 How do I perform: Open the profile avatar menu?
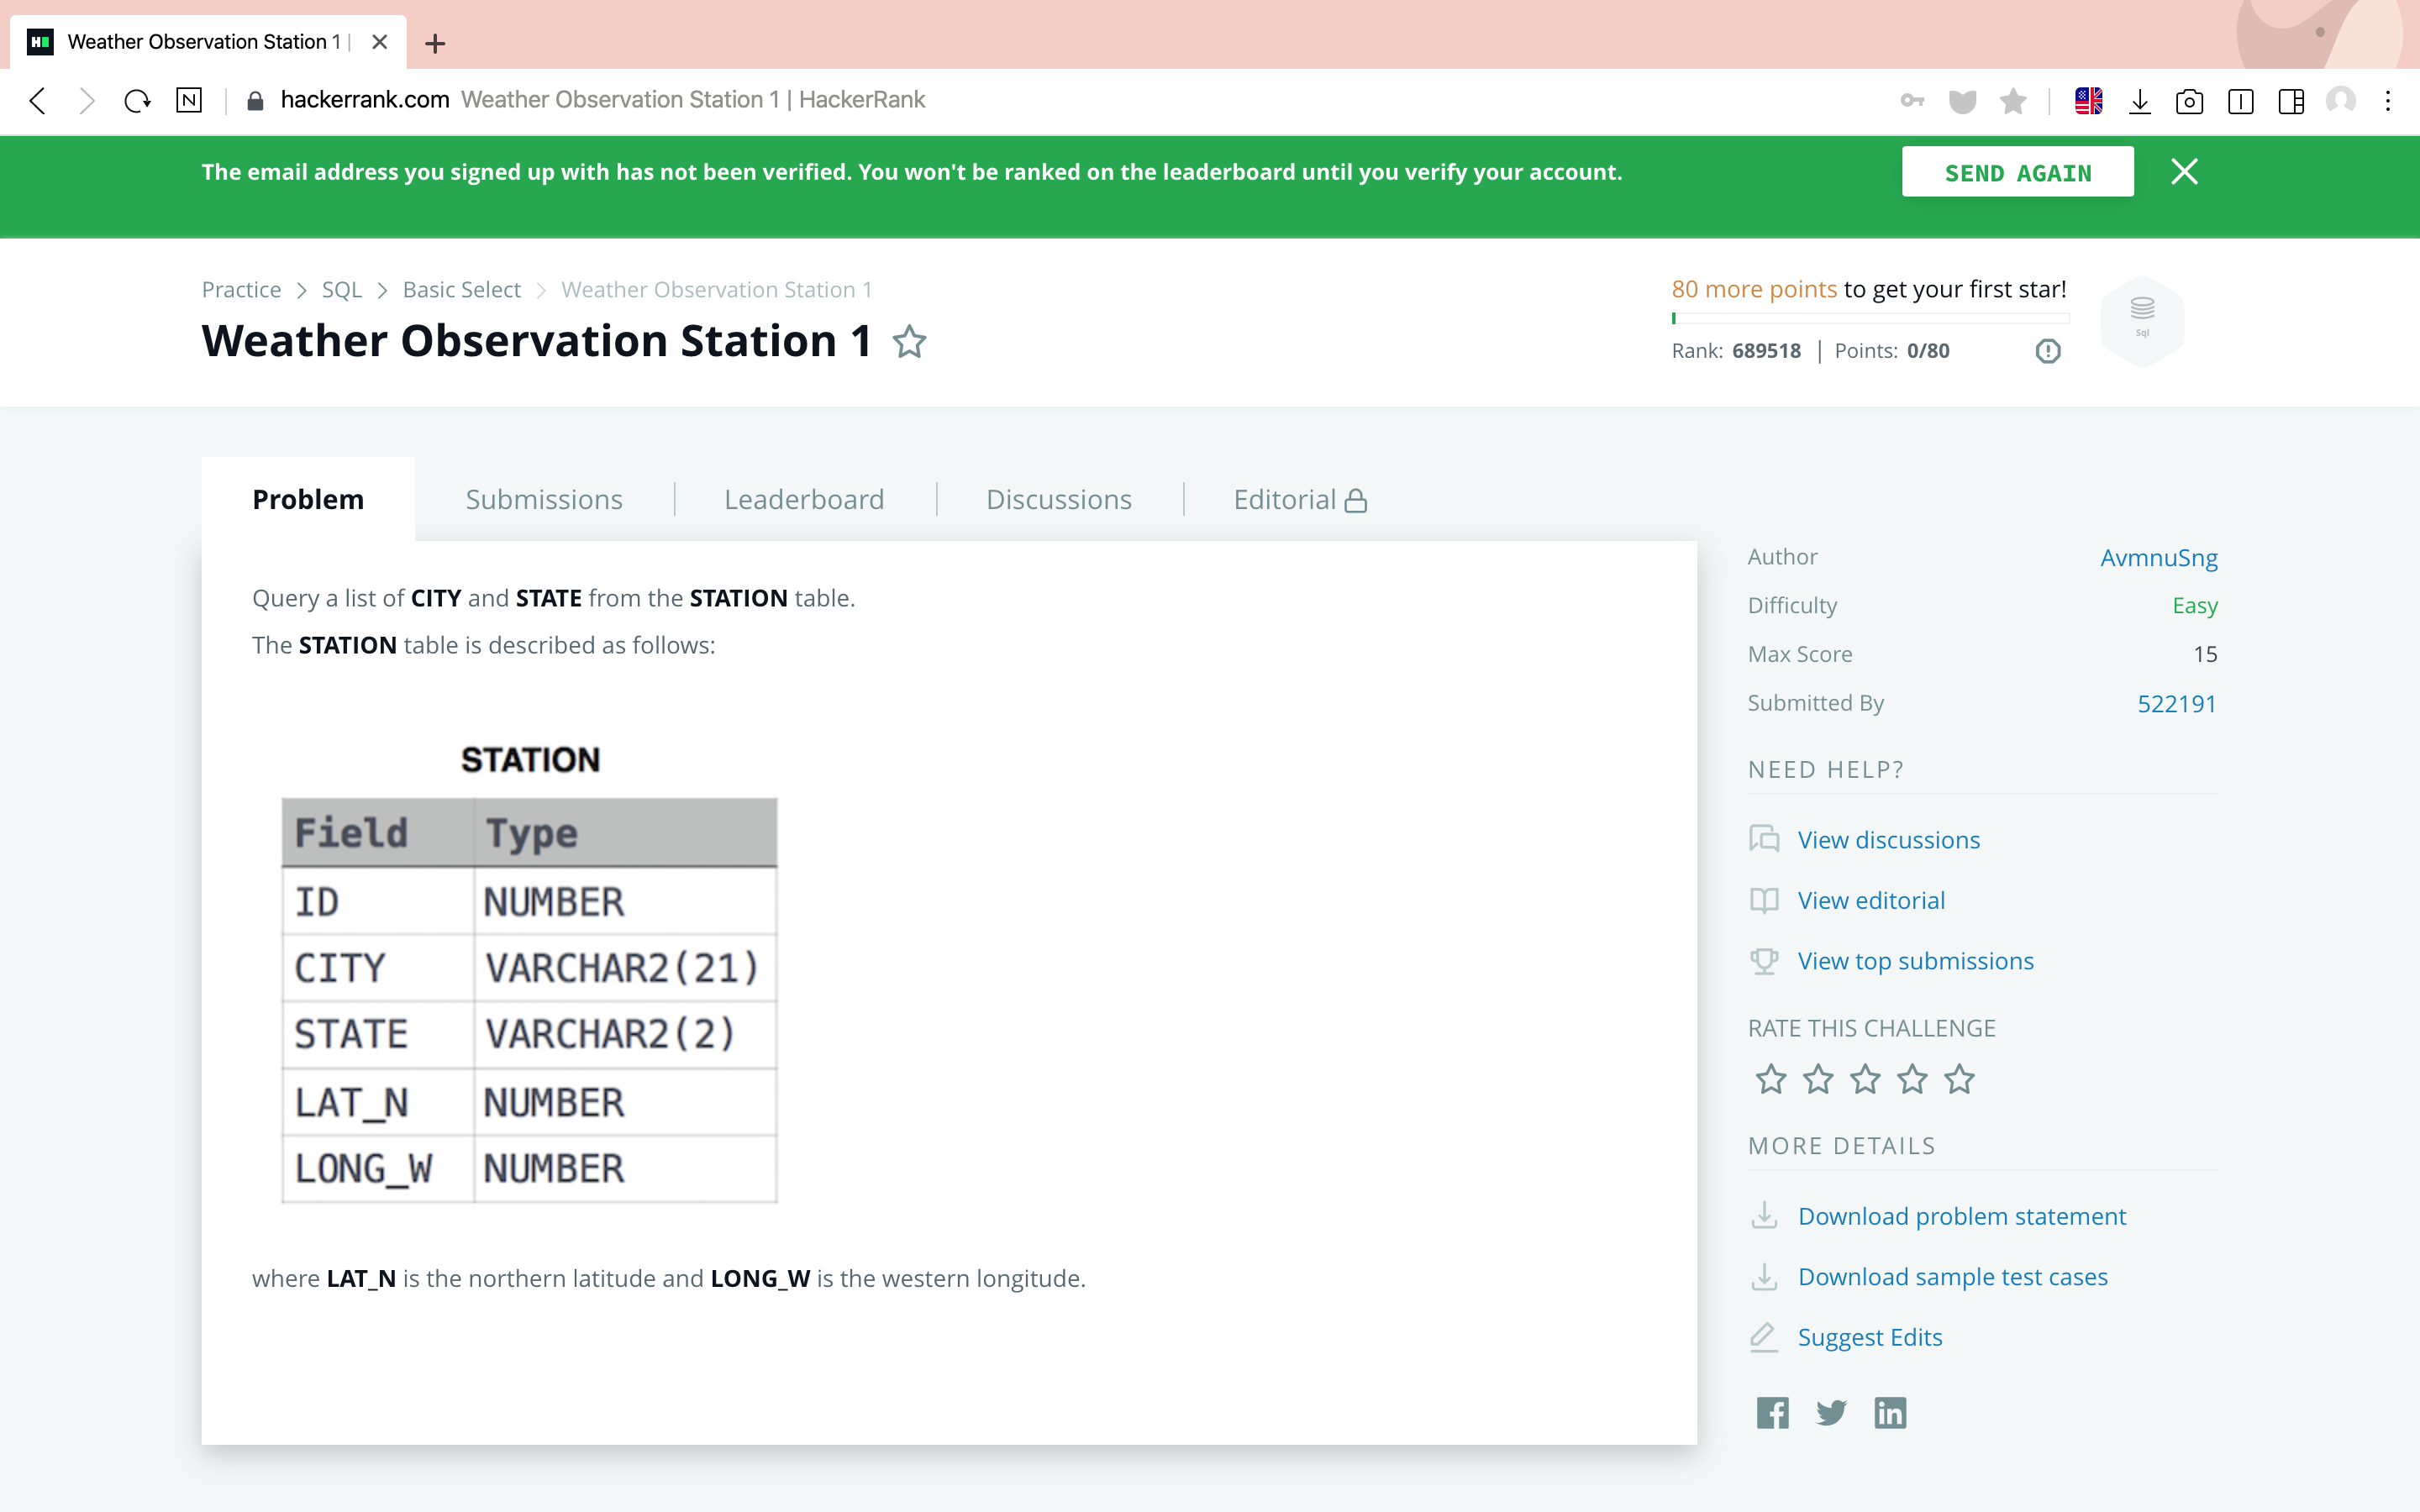(x=2340, y=101)
